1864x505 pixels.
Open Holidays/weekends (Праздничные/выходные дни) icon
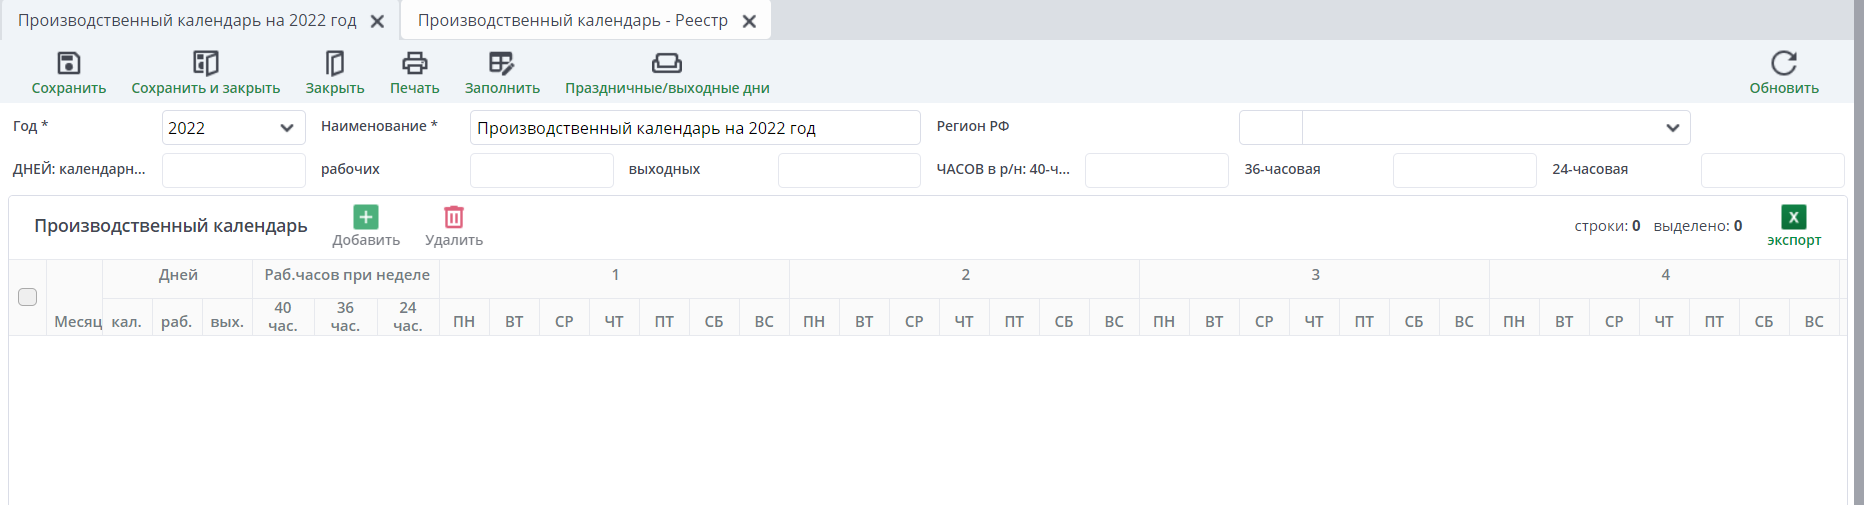click(x=667, y=64)
